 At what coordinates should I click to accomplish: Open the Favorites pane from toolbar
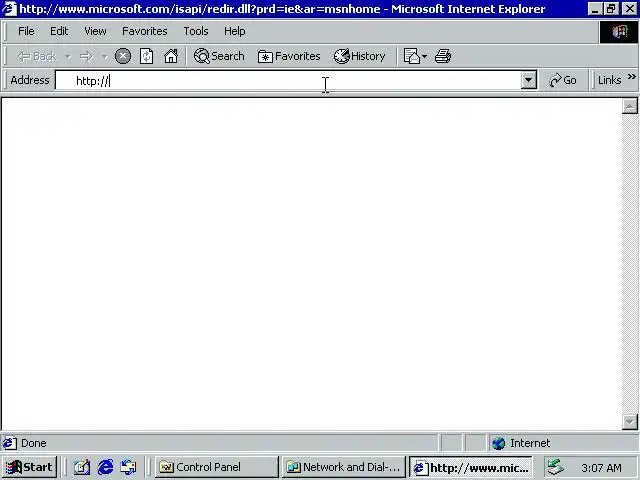[289, 56]
